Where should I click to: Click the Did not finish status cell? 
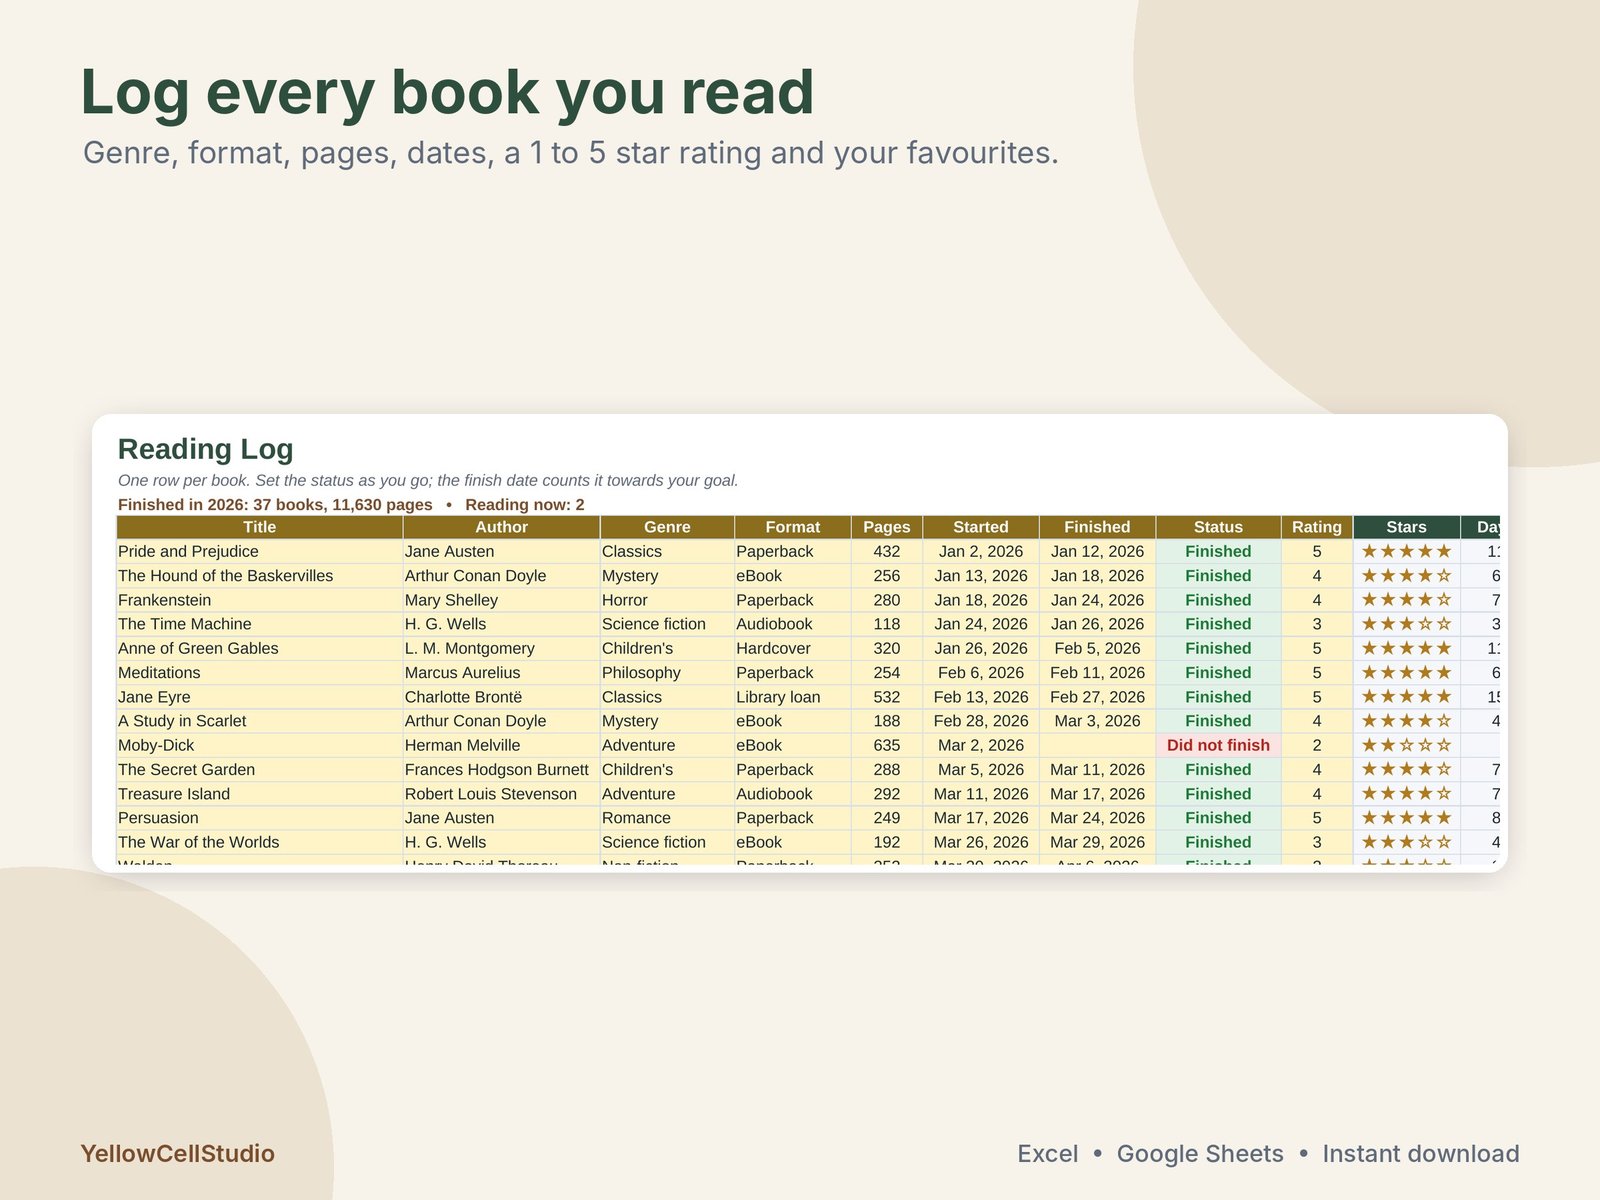point(1218,745)
